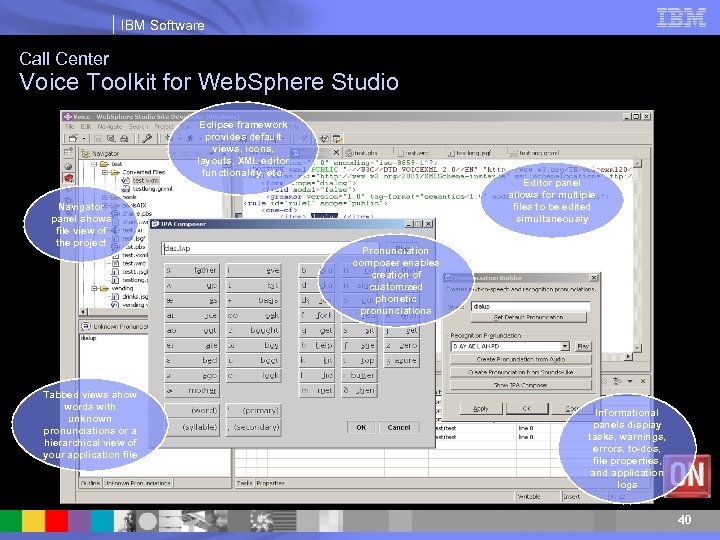Image resolution: width=720 pixels, height=540 pixels.
Task: Click the 'azure' phoneme button
Action: pos(401,360)
